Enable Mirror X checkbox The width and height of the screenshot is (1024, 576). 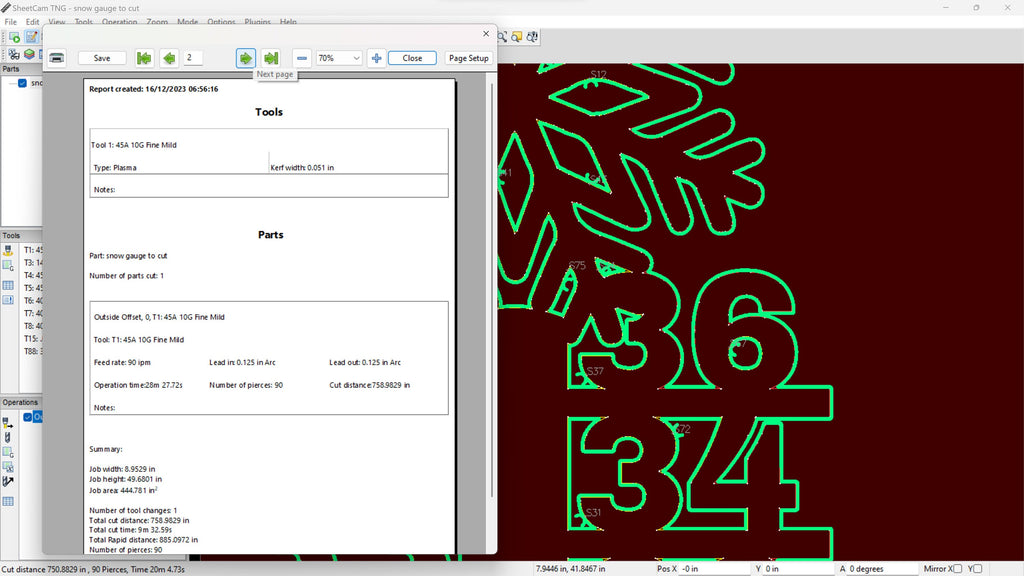957,569
